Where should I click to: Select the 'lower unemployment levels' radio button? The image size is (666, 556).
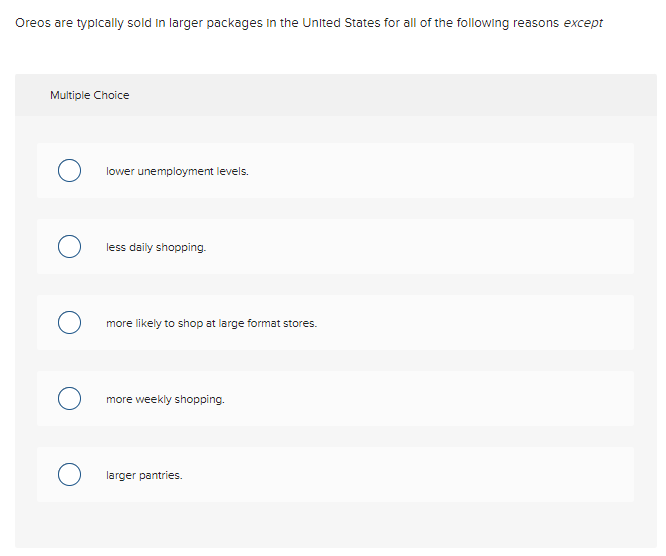click(69, 171)
